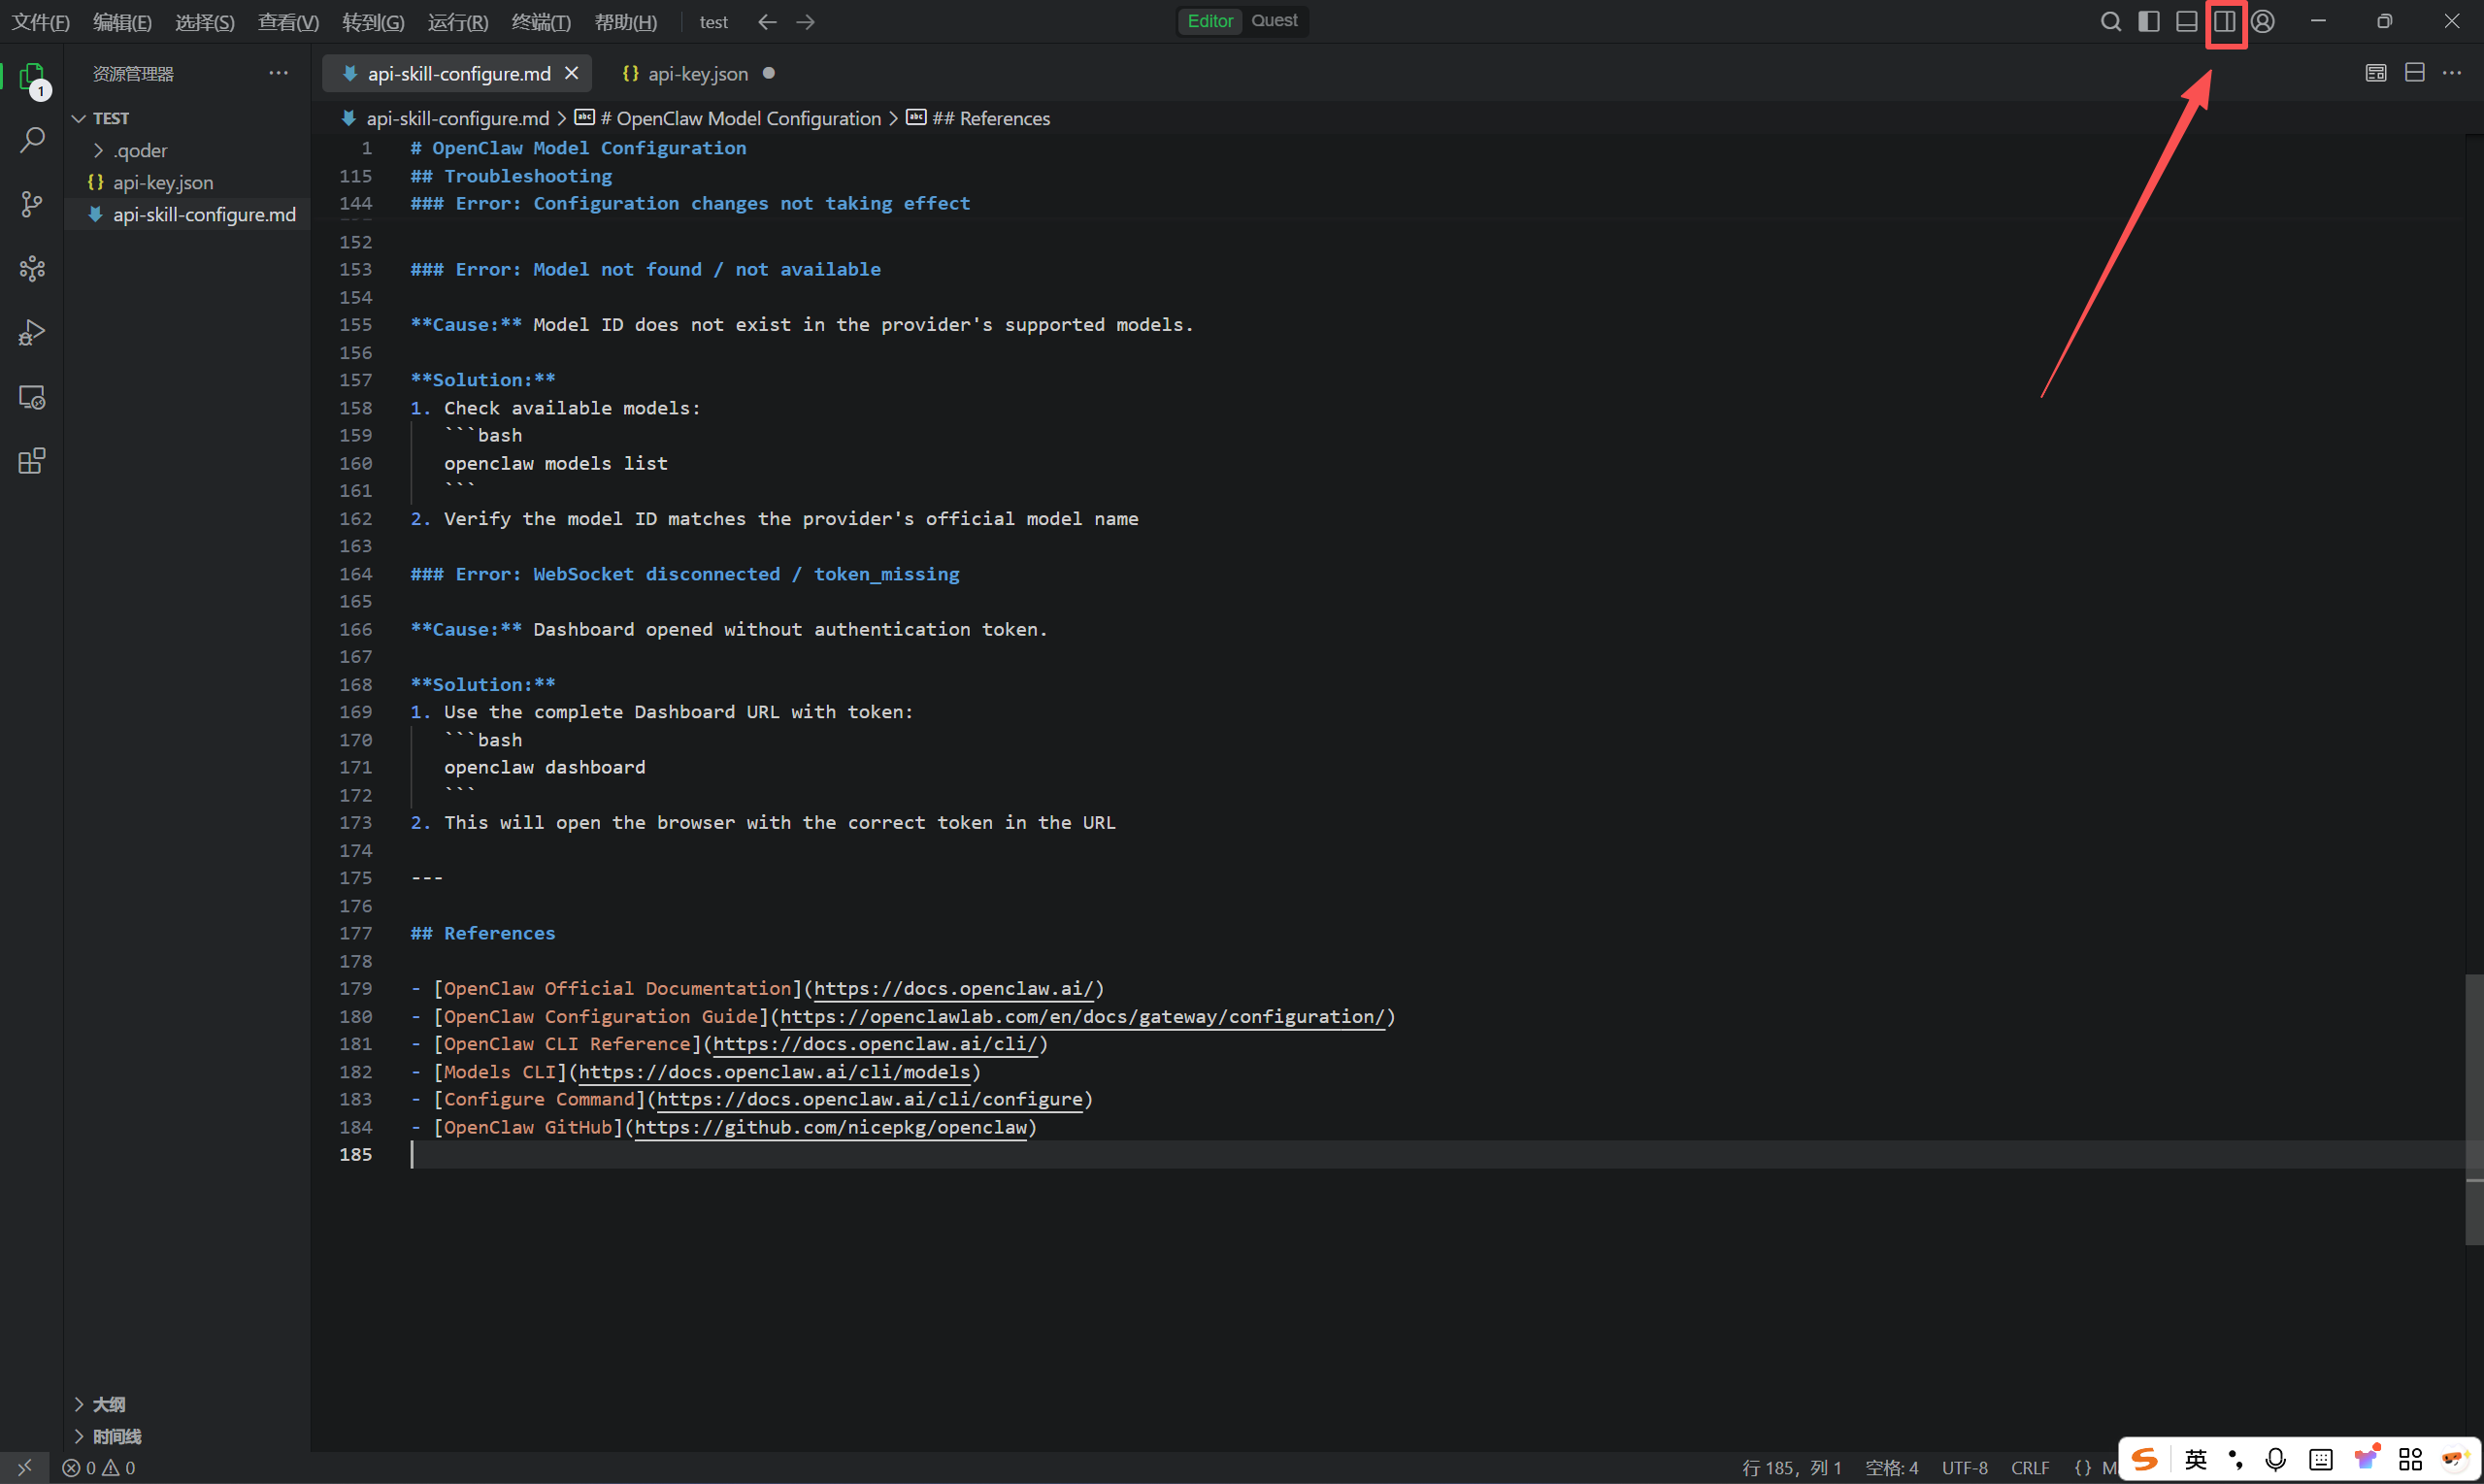Open Remote Explorer view icon
The image size is (2484, 1484).
pos(32,397)
